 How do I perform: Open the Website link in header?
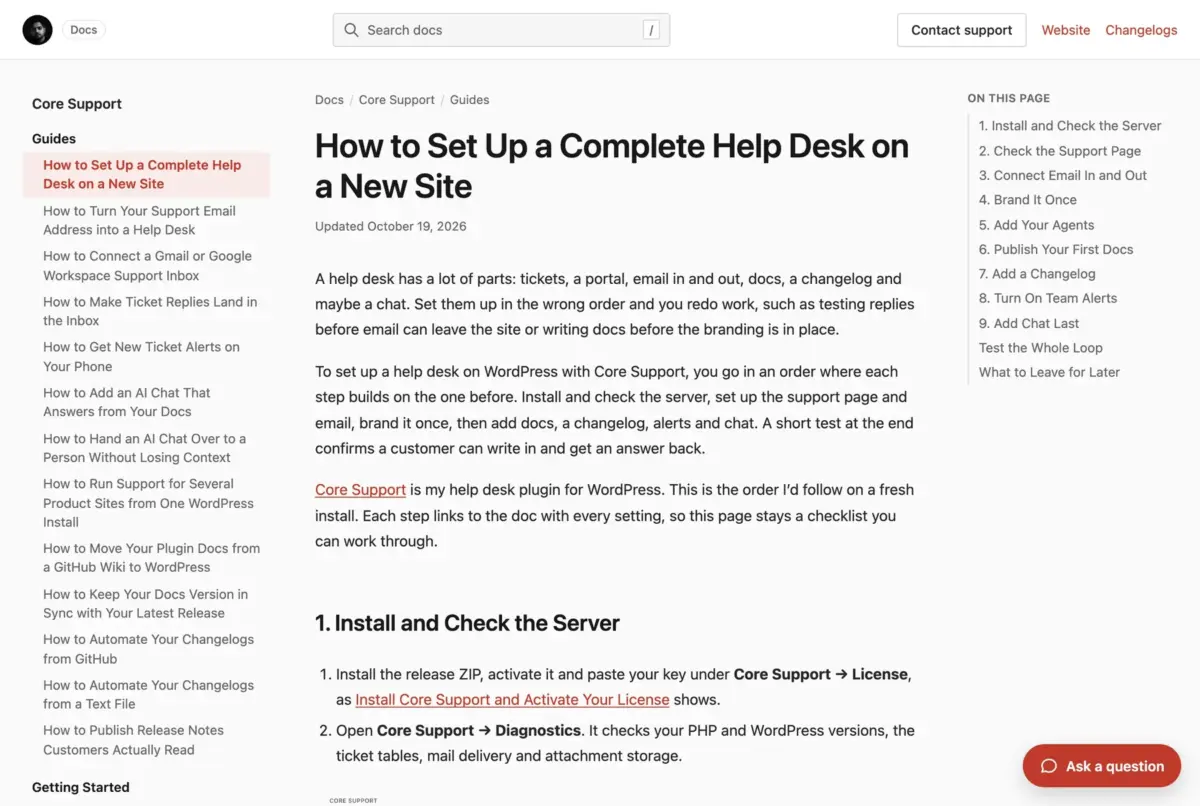pos(1066,30)
